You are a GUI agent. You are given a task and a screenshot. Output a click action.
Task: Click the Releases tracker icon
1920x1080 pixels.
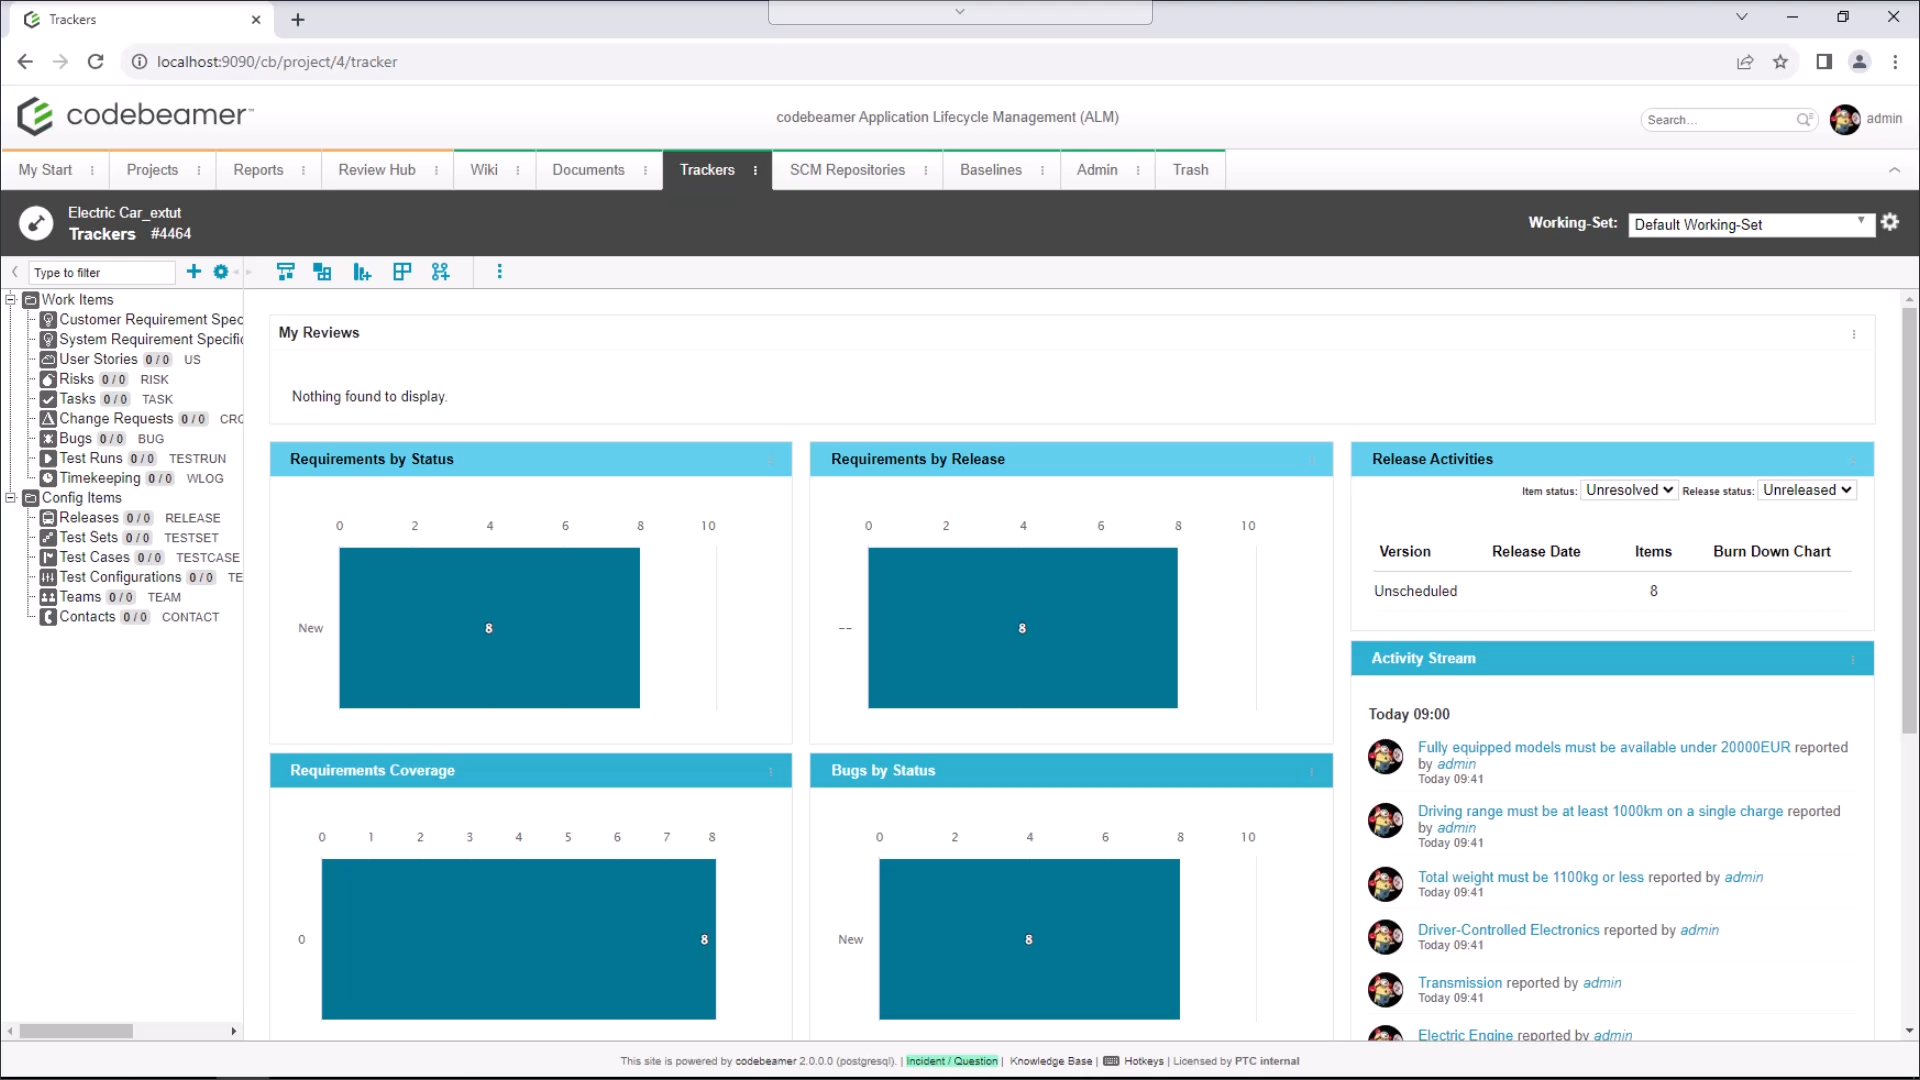tap(48, 518)
